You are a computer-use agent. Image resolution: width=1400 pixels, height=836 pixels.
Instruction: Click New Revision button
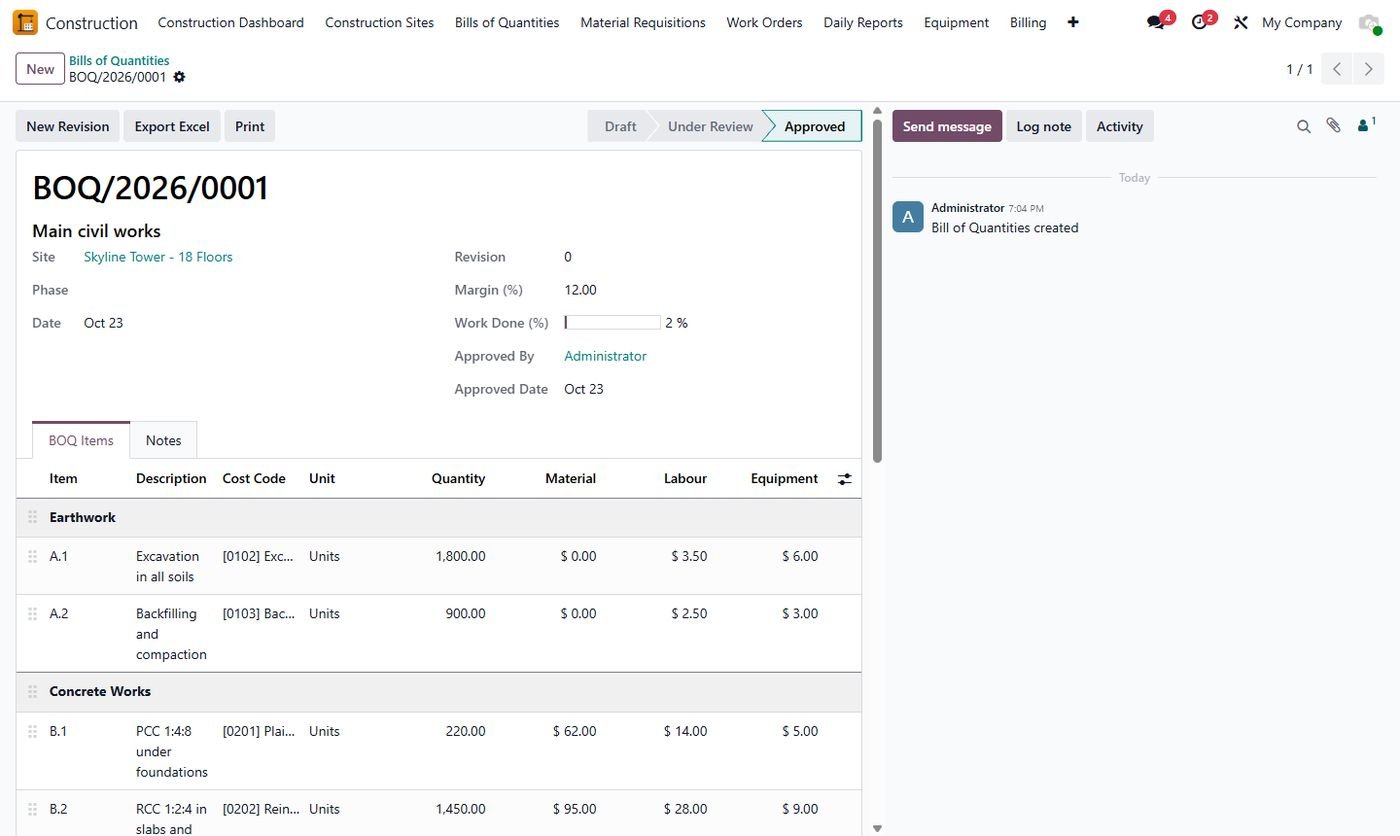point(68,126)
